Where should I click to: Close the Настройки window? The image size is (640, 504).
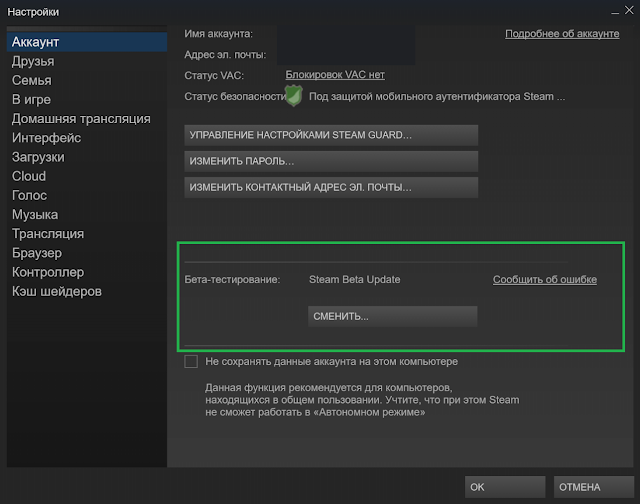629,10
